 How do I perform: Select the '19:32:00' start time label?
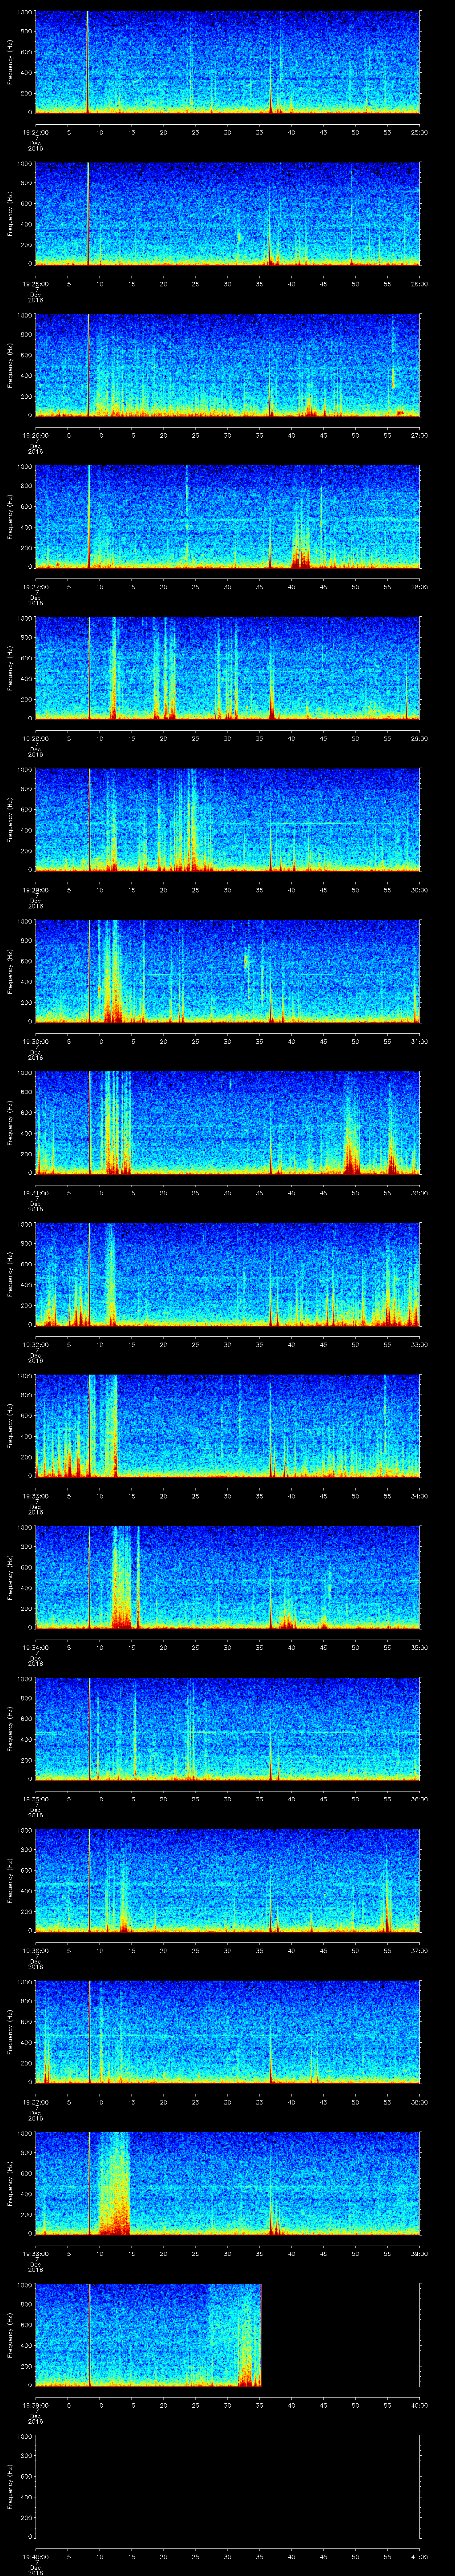pos(35,1344)
